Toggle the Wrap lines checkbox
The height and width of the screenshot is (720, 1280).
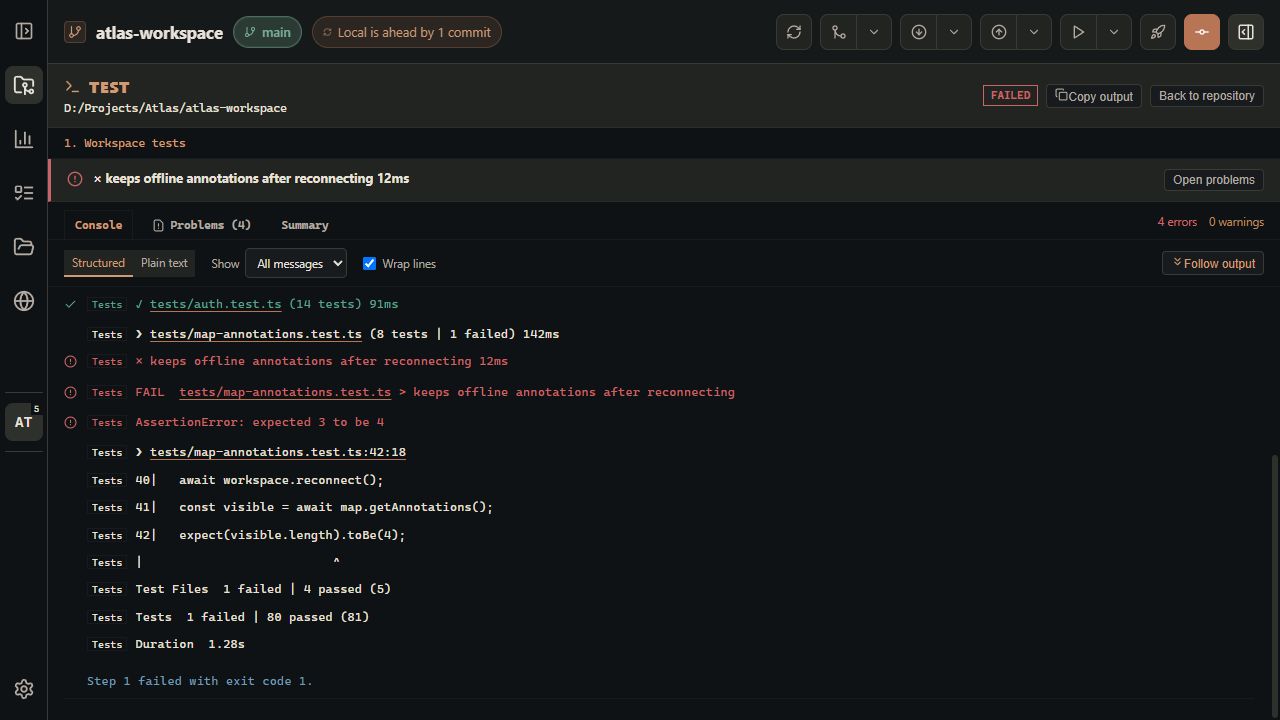369,263
